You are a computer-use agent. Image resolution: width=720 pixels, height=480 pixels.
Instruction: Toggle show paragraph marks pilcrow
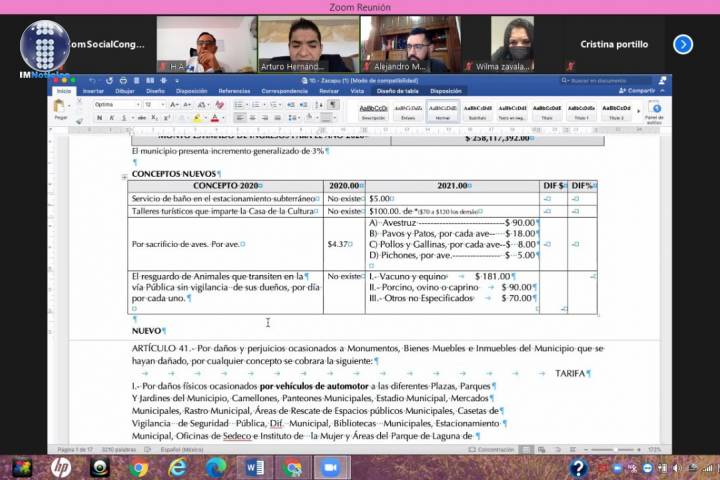tap(333, 105)
